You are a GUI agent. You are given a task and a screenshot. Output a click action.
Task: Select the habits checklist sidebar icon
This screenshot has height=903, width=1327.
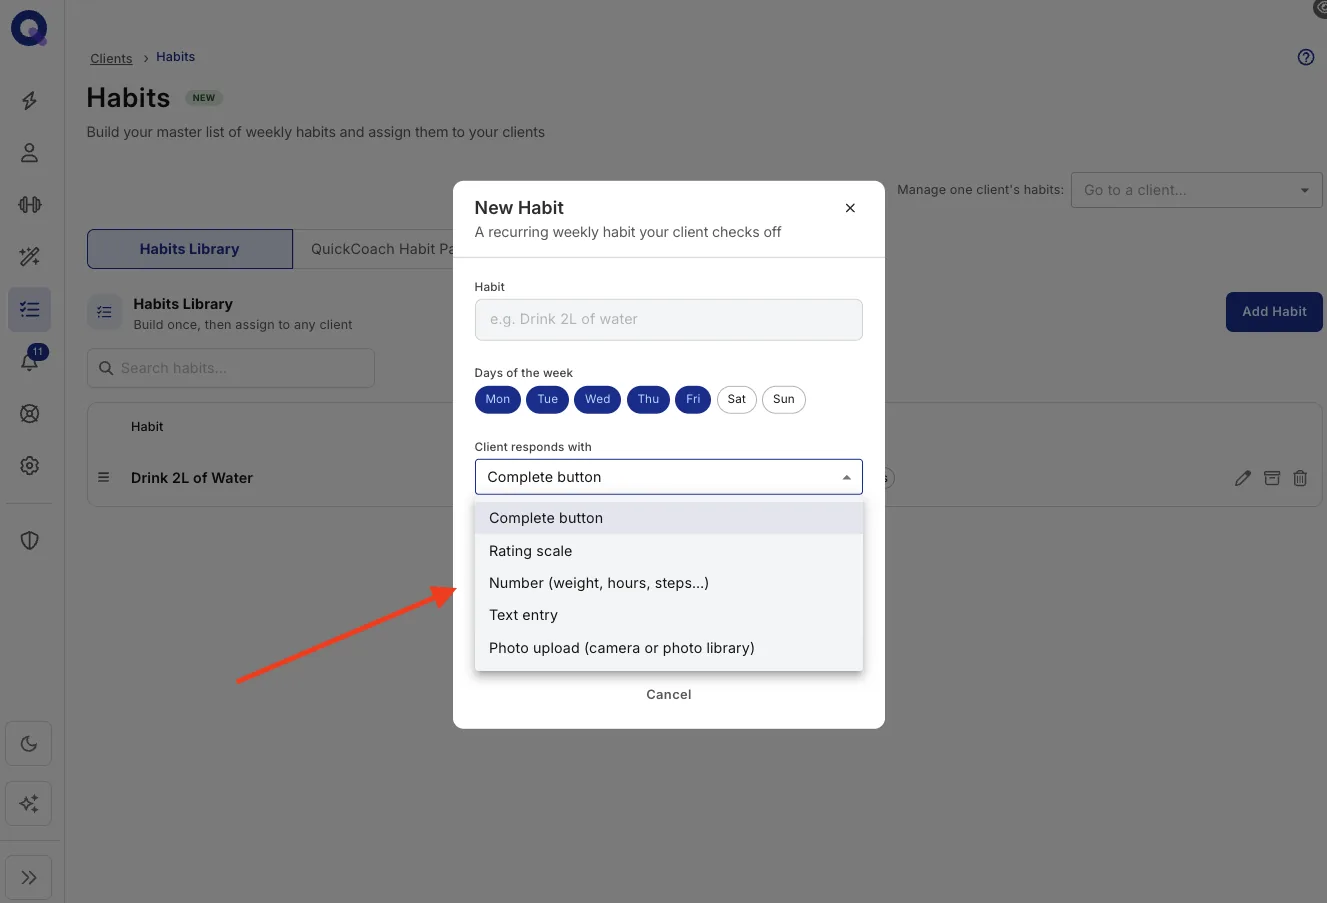click(x=30, y=310)
